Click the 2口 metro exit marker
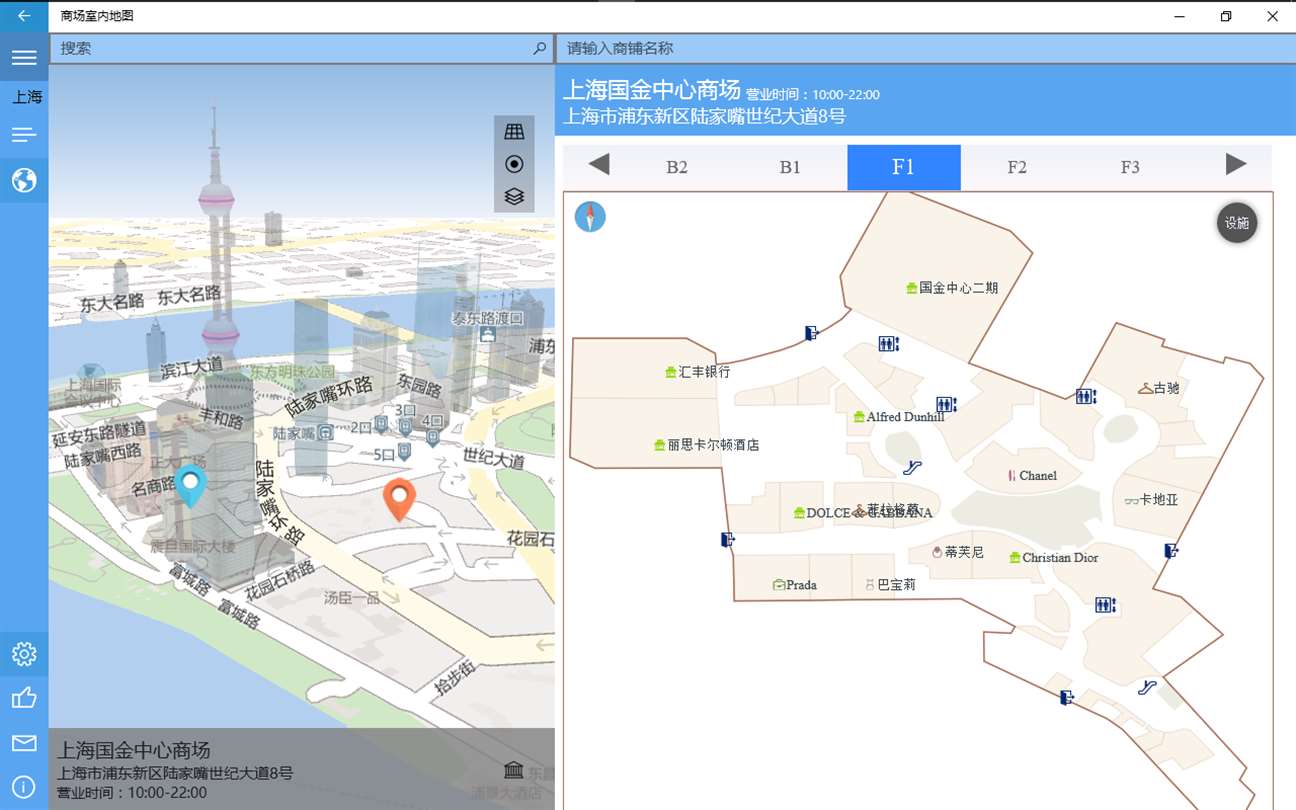 tap(380, 427)
